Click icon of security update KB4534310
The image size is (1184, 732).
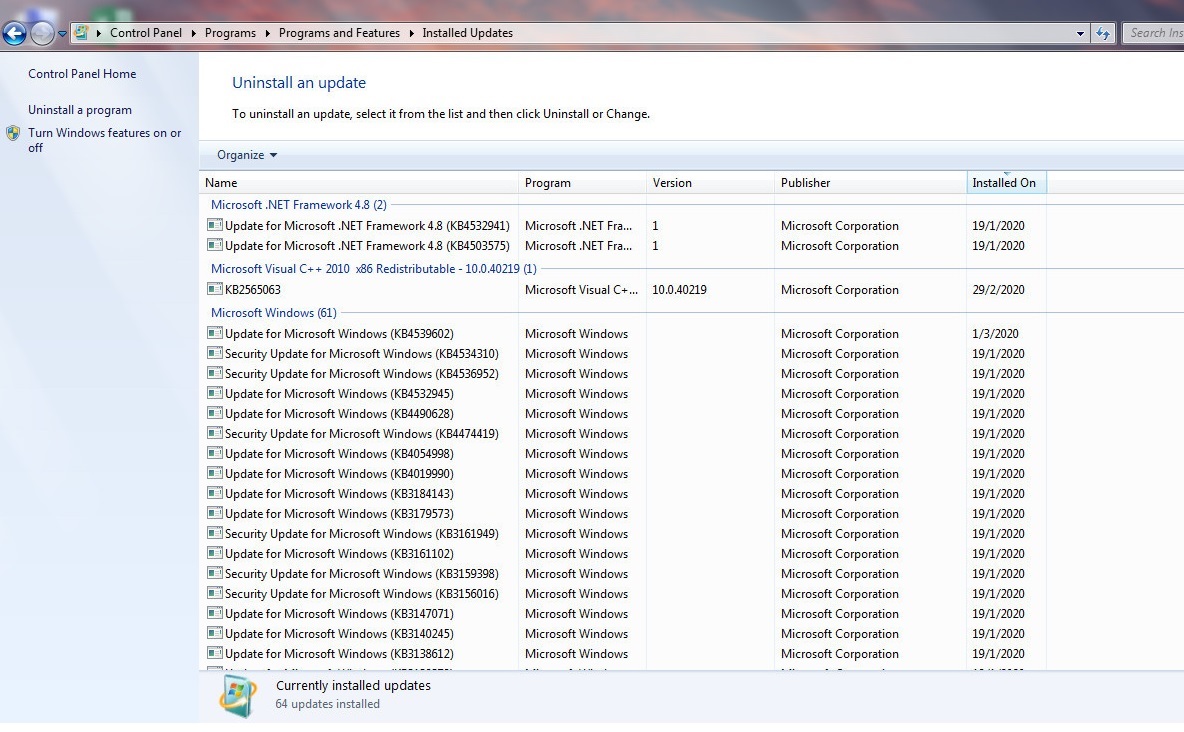tap(214, 353)
